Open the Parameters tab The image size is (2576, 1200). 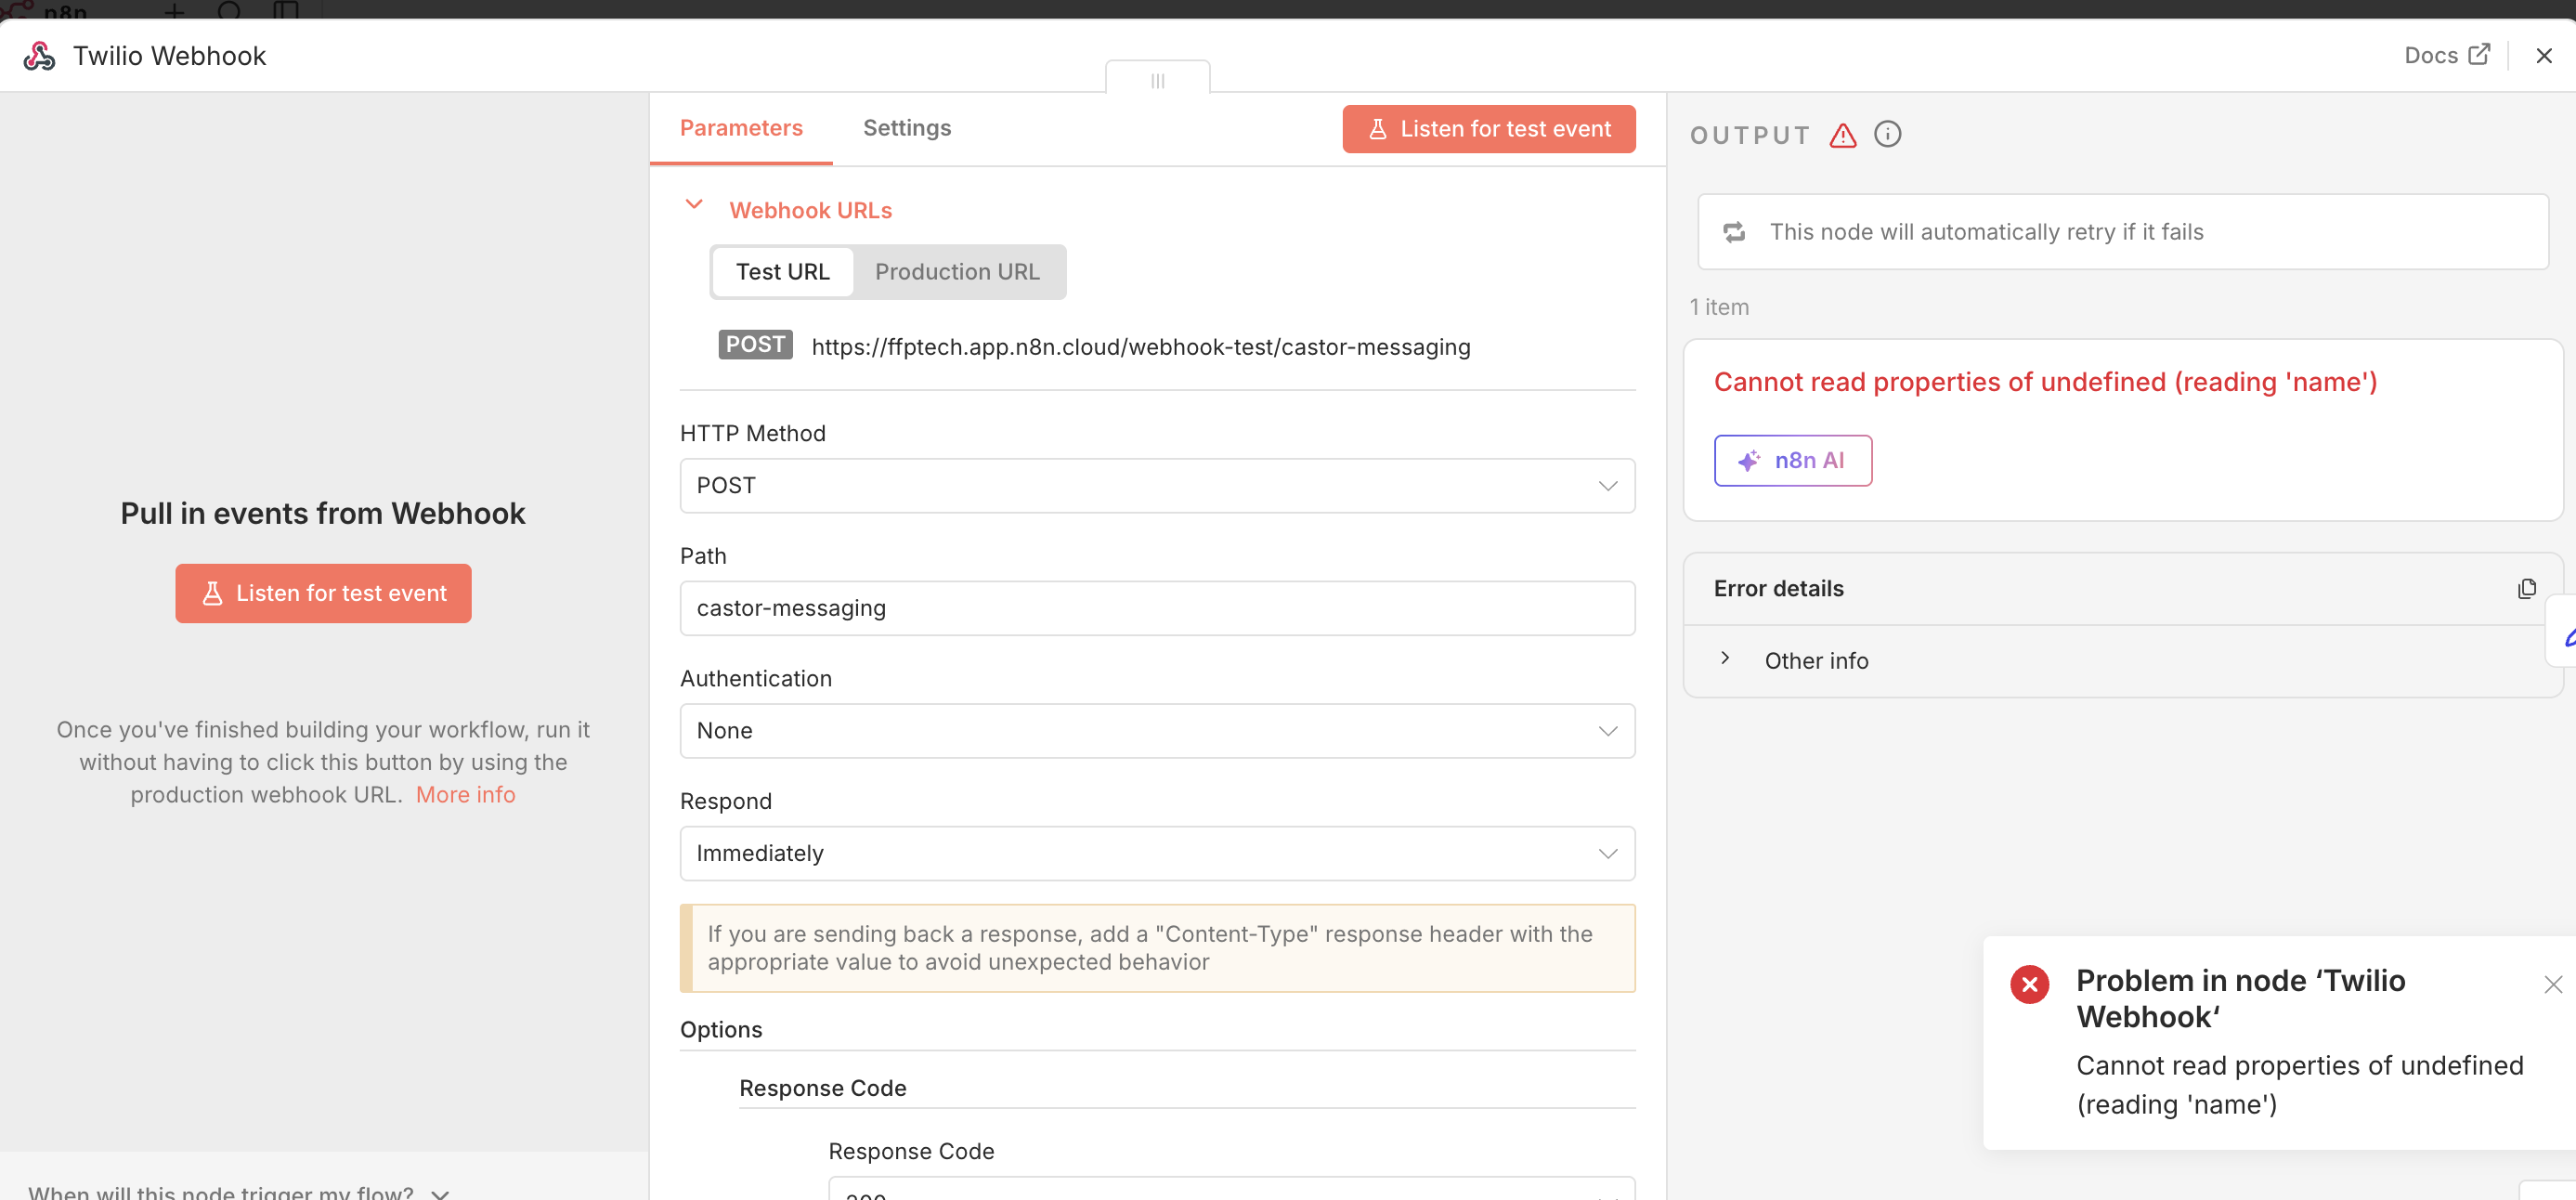point(741,128)
